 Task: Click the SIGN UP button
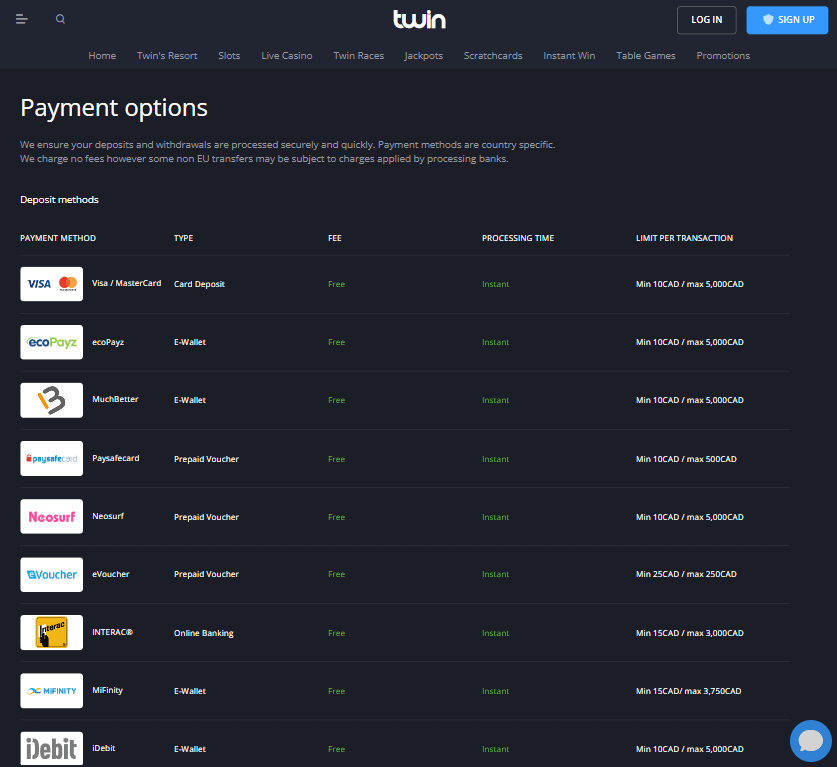coord(787,20)
